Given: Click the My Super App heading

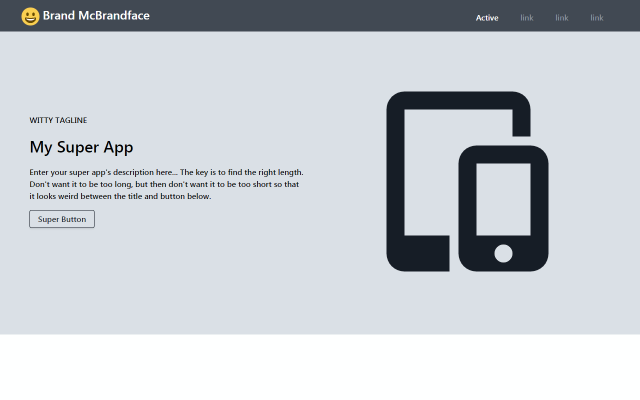Looking at the screenshot, I should [81, 147].
